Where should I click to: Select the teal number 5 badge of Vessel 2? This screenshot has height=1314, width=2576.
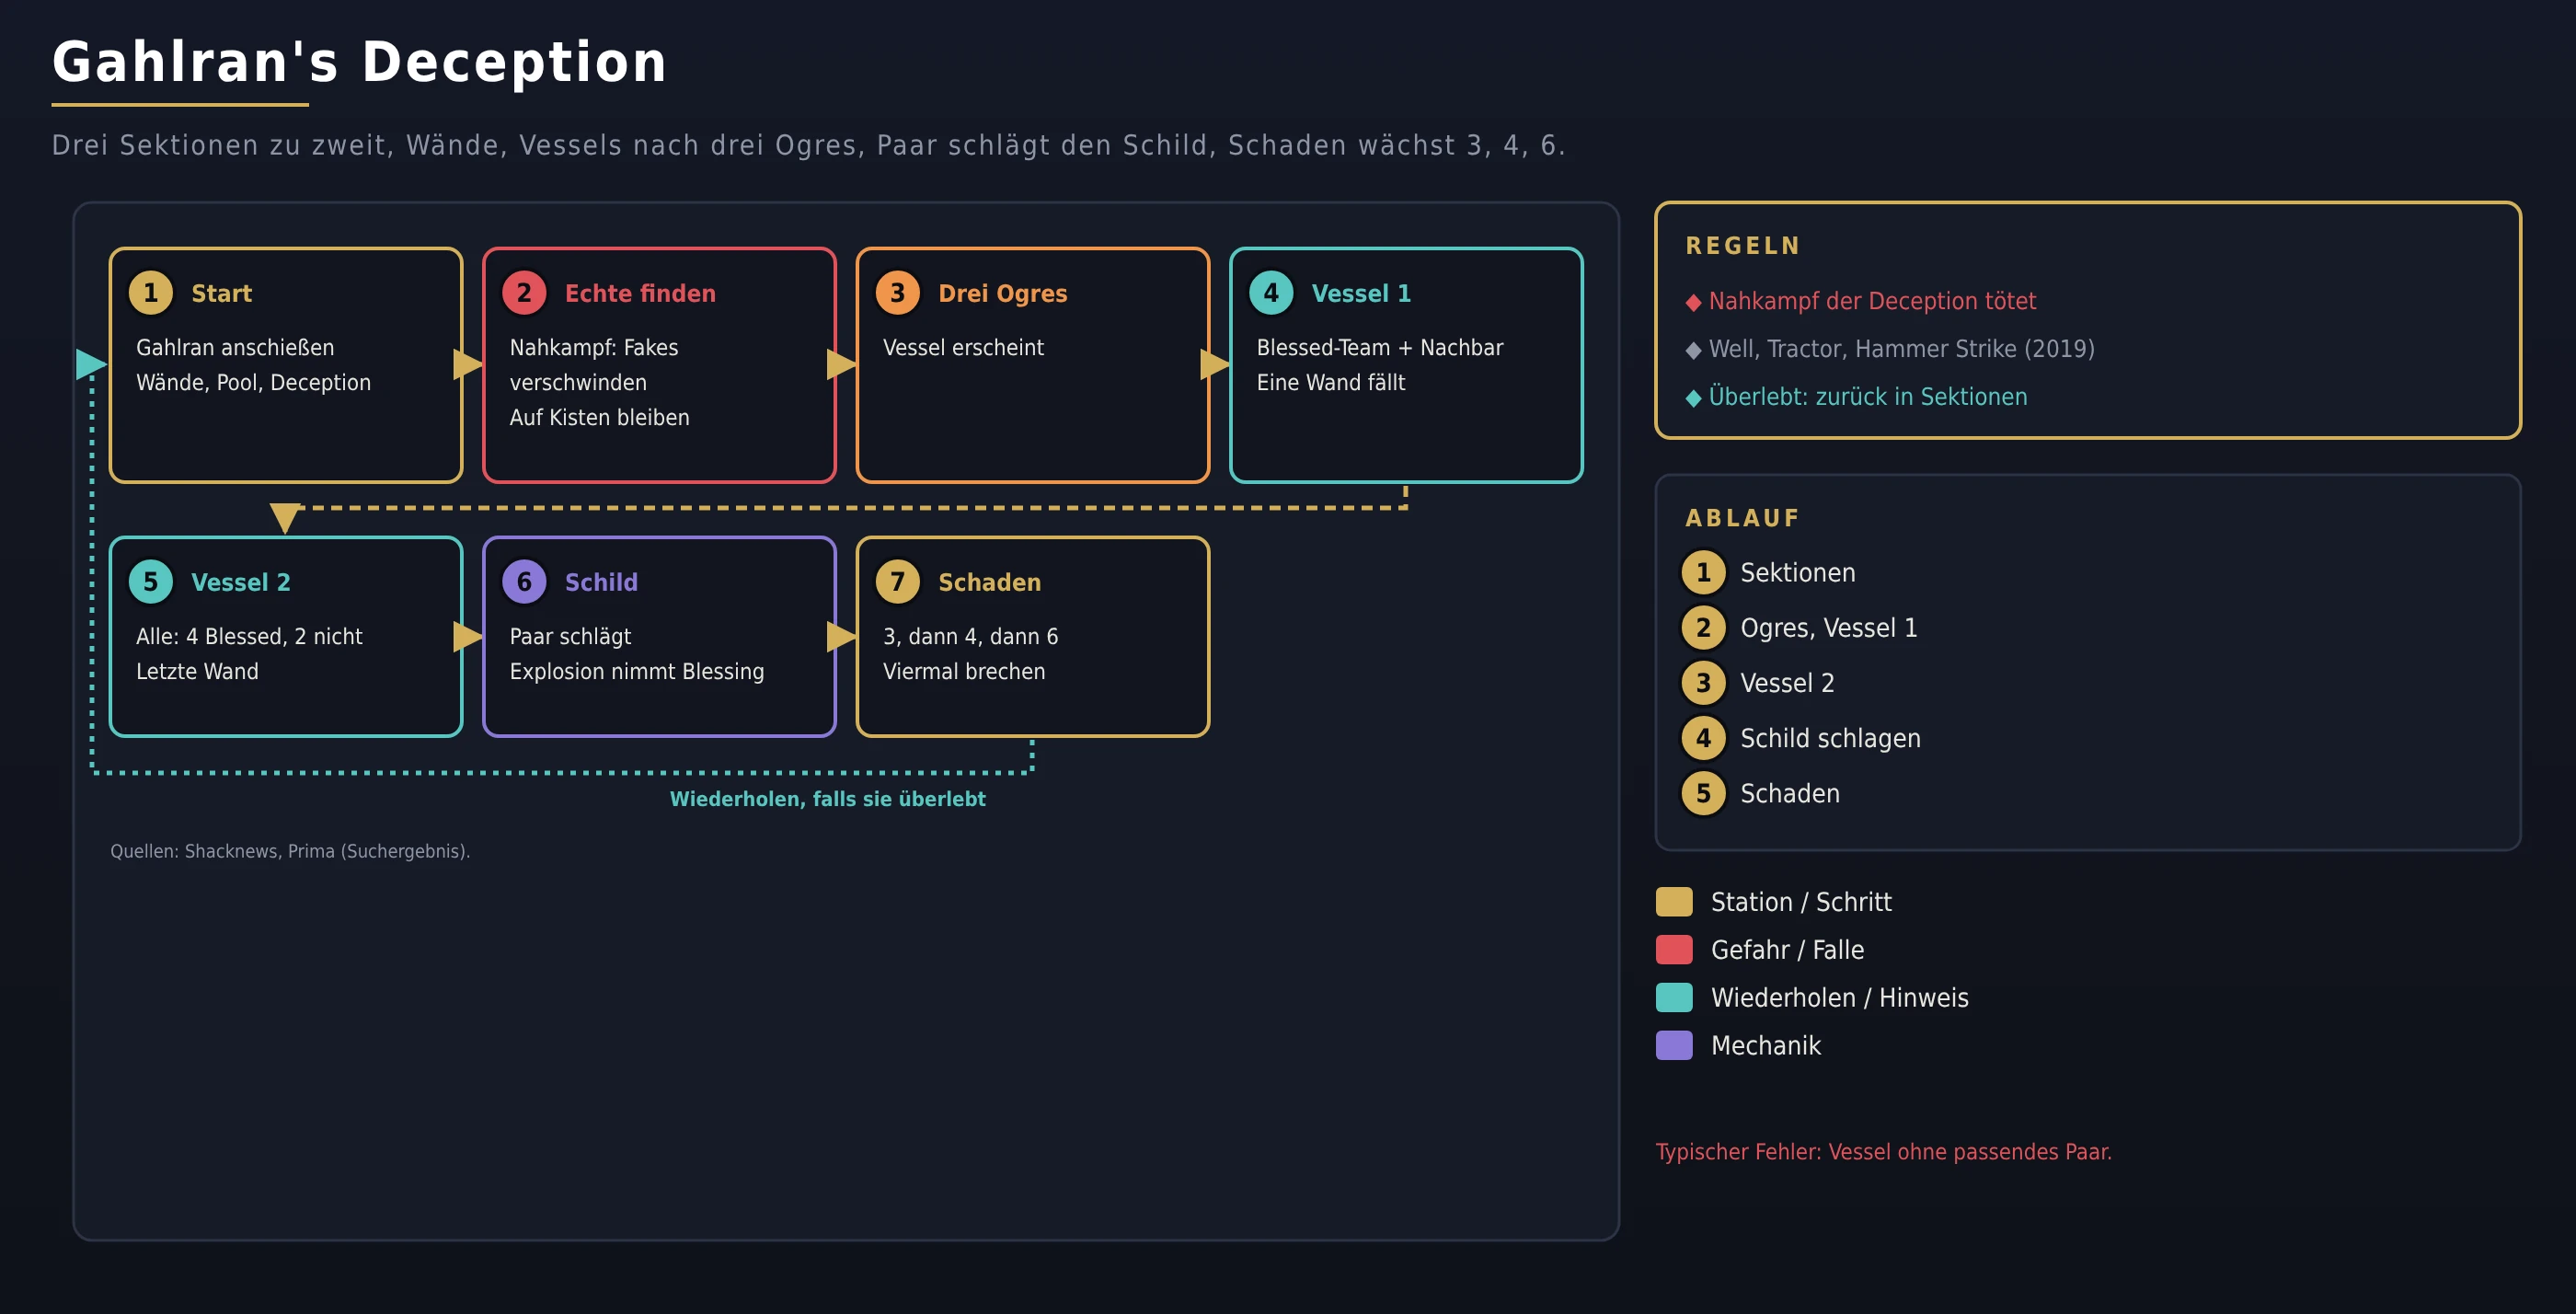coord(151,582)
